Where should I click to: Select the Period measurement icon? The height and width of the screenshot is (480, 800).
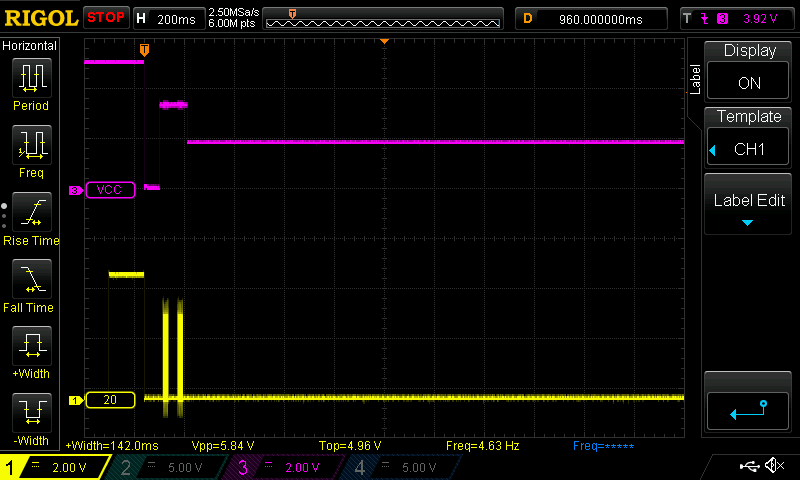click(x=31, y=82)
